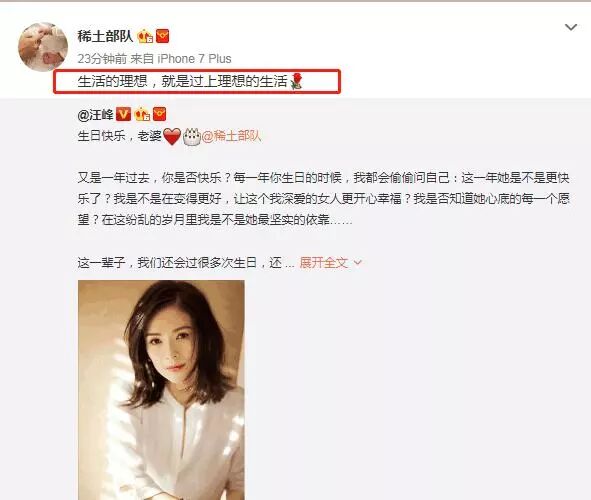Open the 23分钟前 post timestamp
Viewport: 591px width, 500px height.
[102, 59]
